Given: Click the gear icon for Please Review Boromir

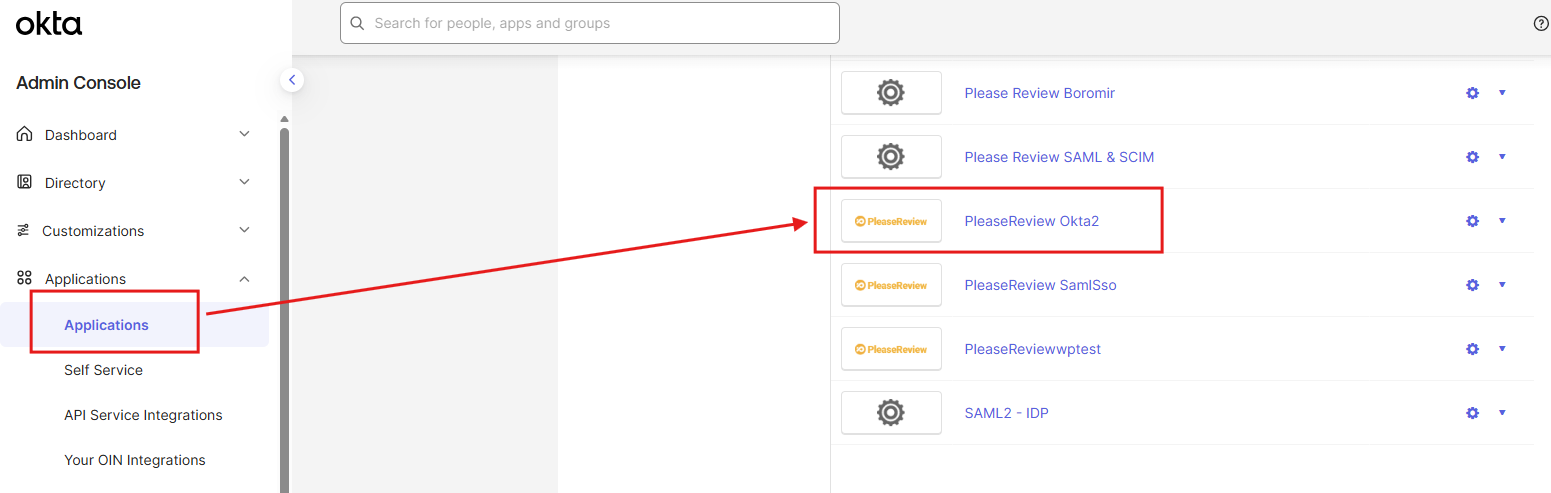Looking at the screenshot, I should click(1472, 93).
